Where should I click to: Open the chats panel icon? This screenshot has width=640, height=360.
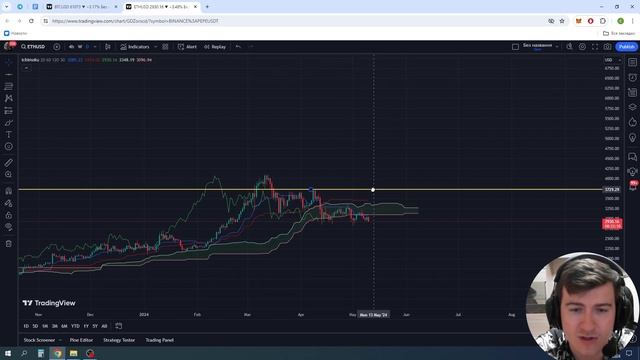point(632,157)
